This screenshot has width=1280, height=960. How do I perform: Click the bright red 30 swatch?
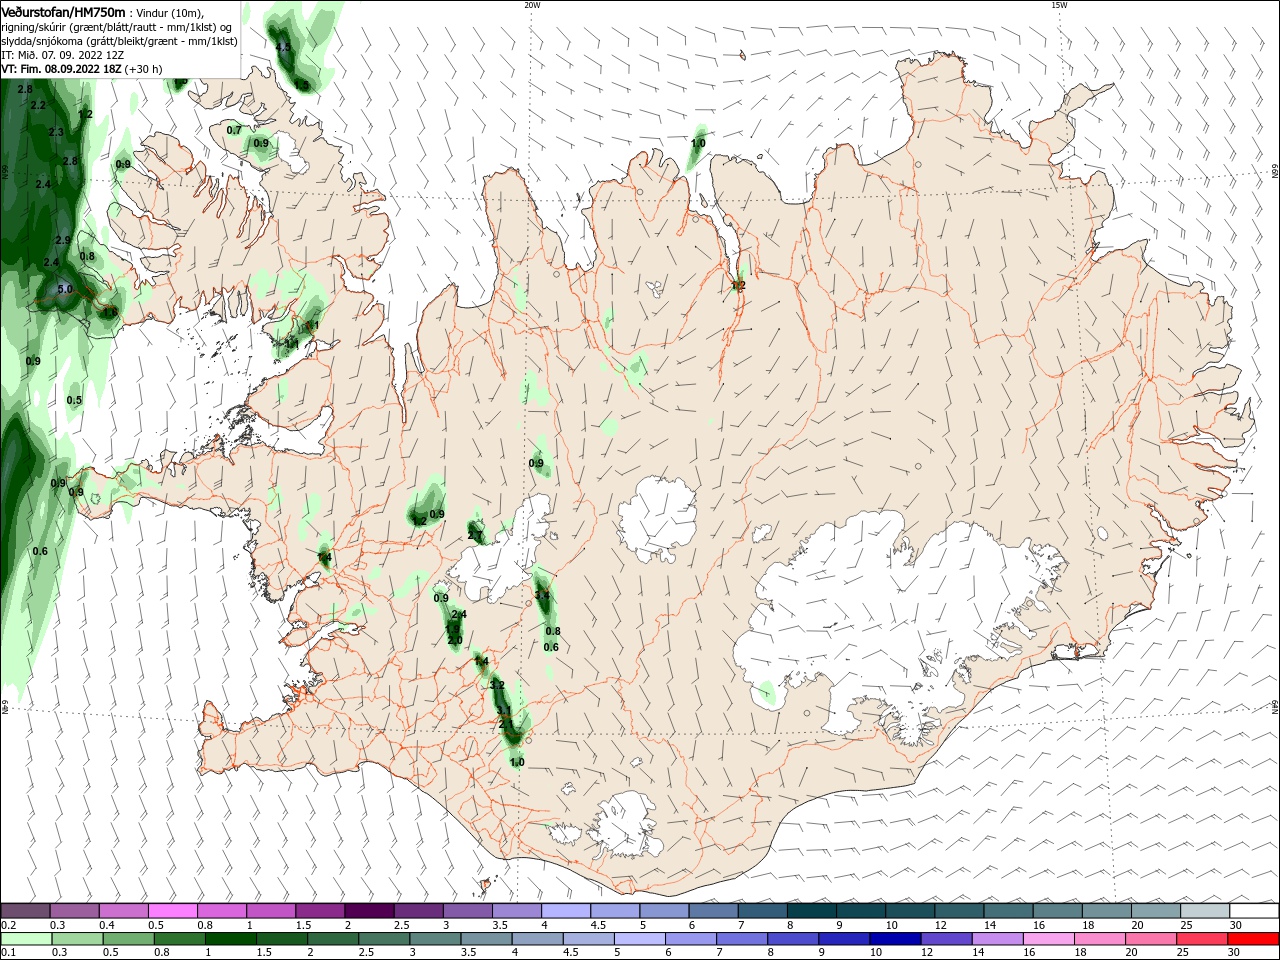pyautogui.click(x=1254, y=938)
